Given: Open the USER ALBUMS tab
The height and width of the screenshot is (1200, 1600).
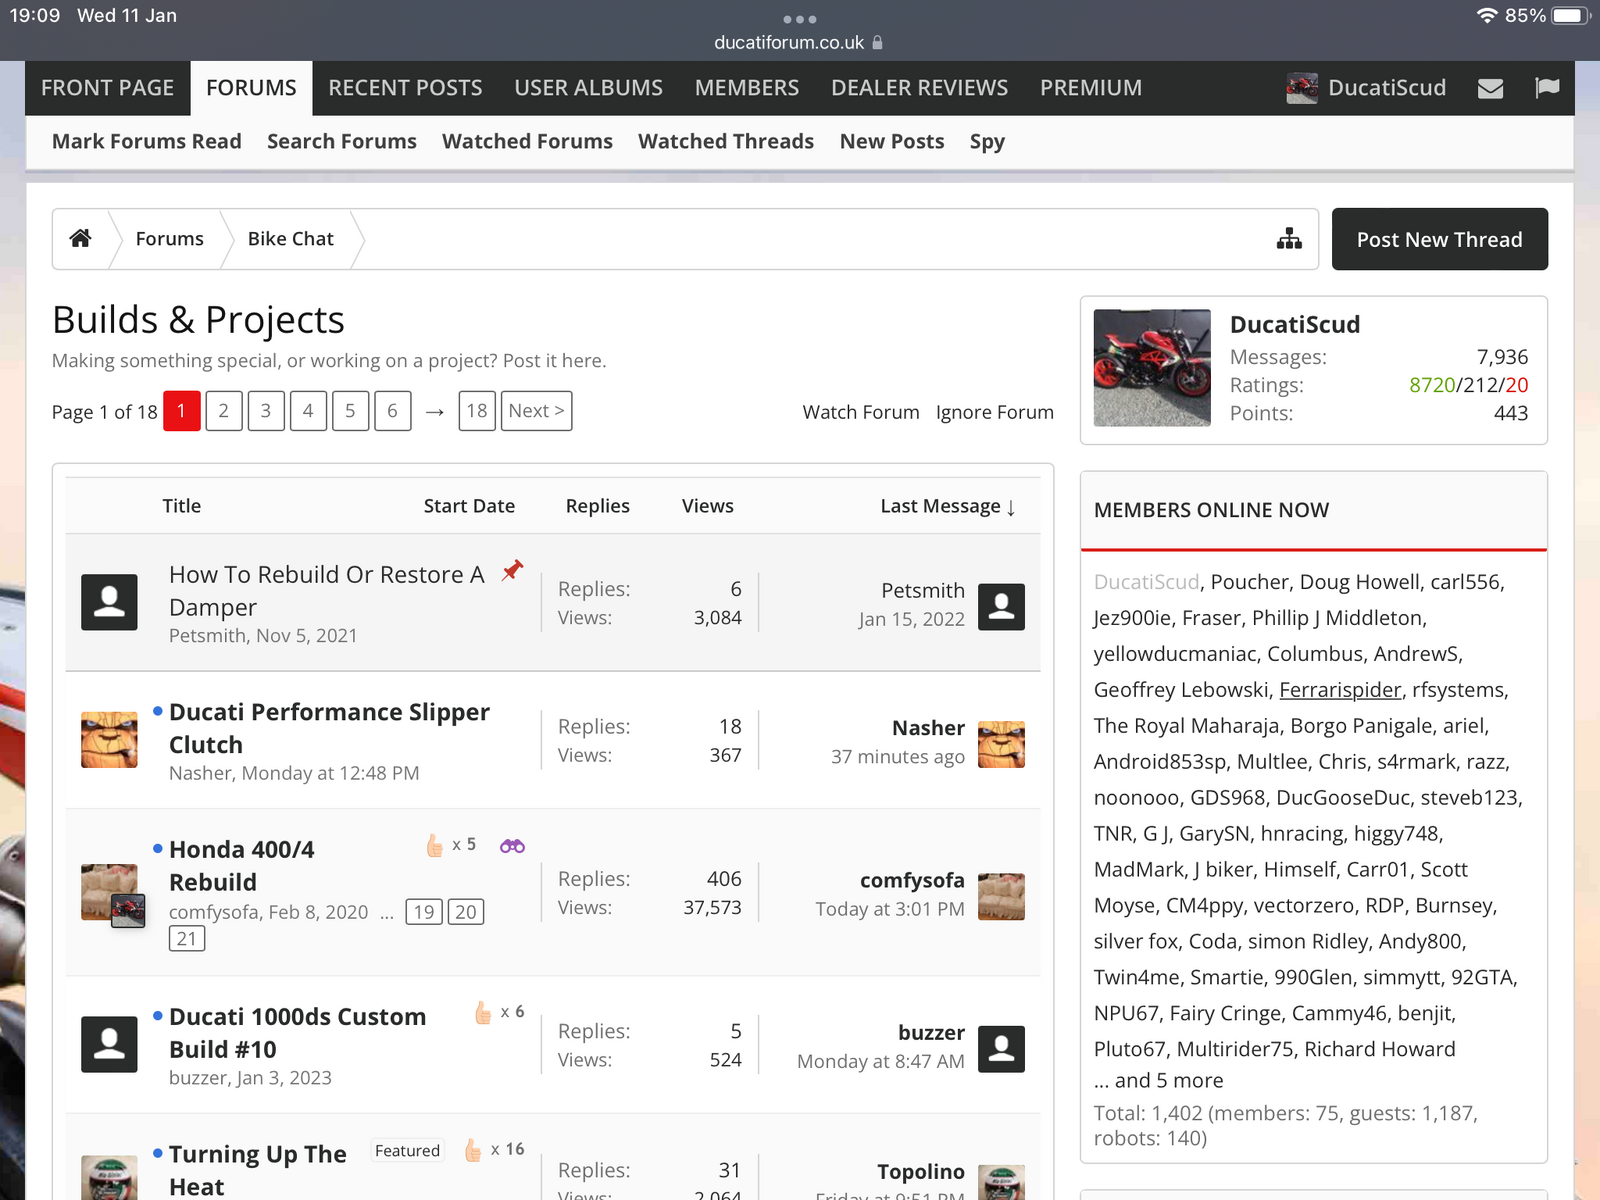Looking at the screenshot, I should coord(589,88).
